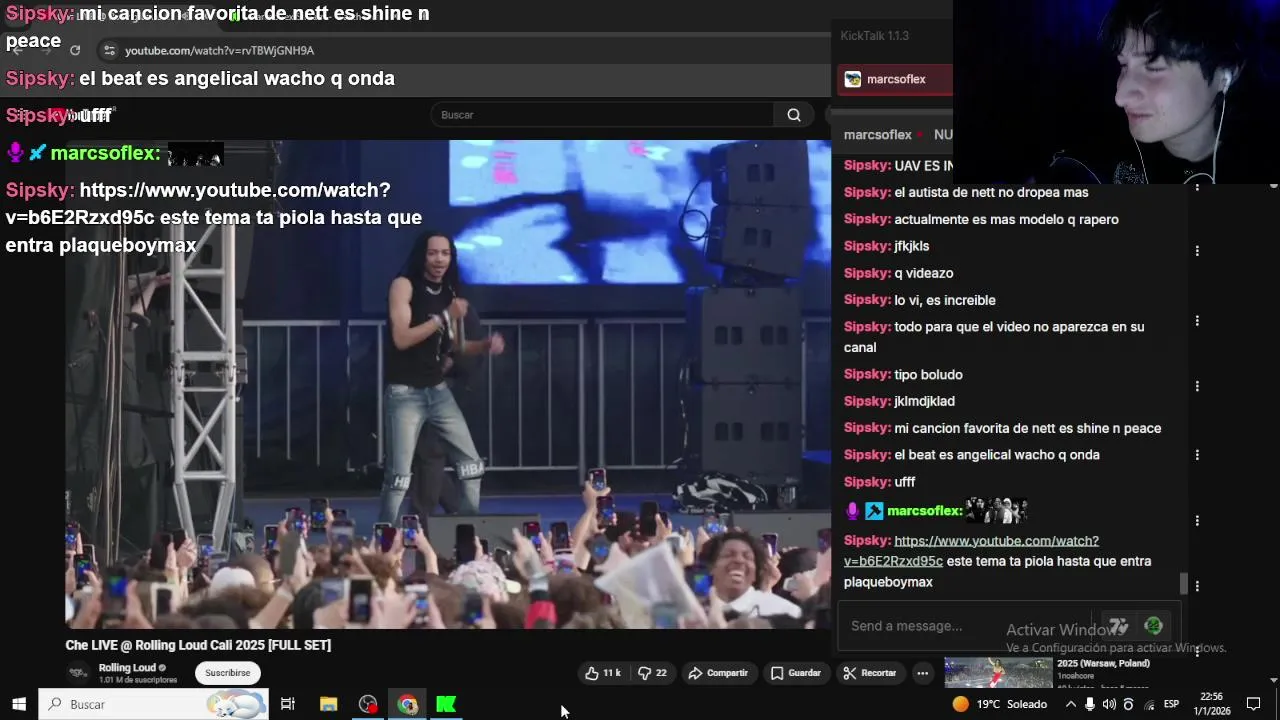Select the marcsoflex tab in KickTalk
This screenshot has height=720, width=1280.
point(894,79)
